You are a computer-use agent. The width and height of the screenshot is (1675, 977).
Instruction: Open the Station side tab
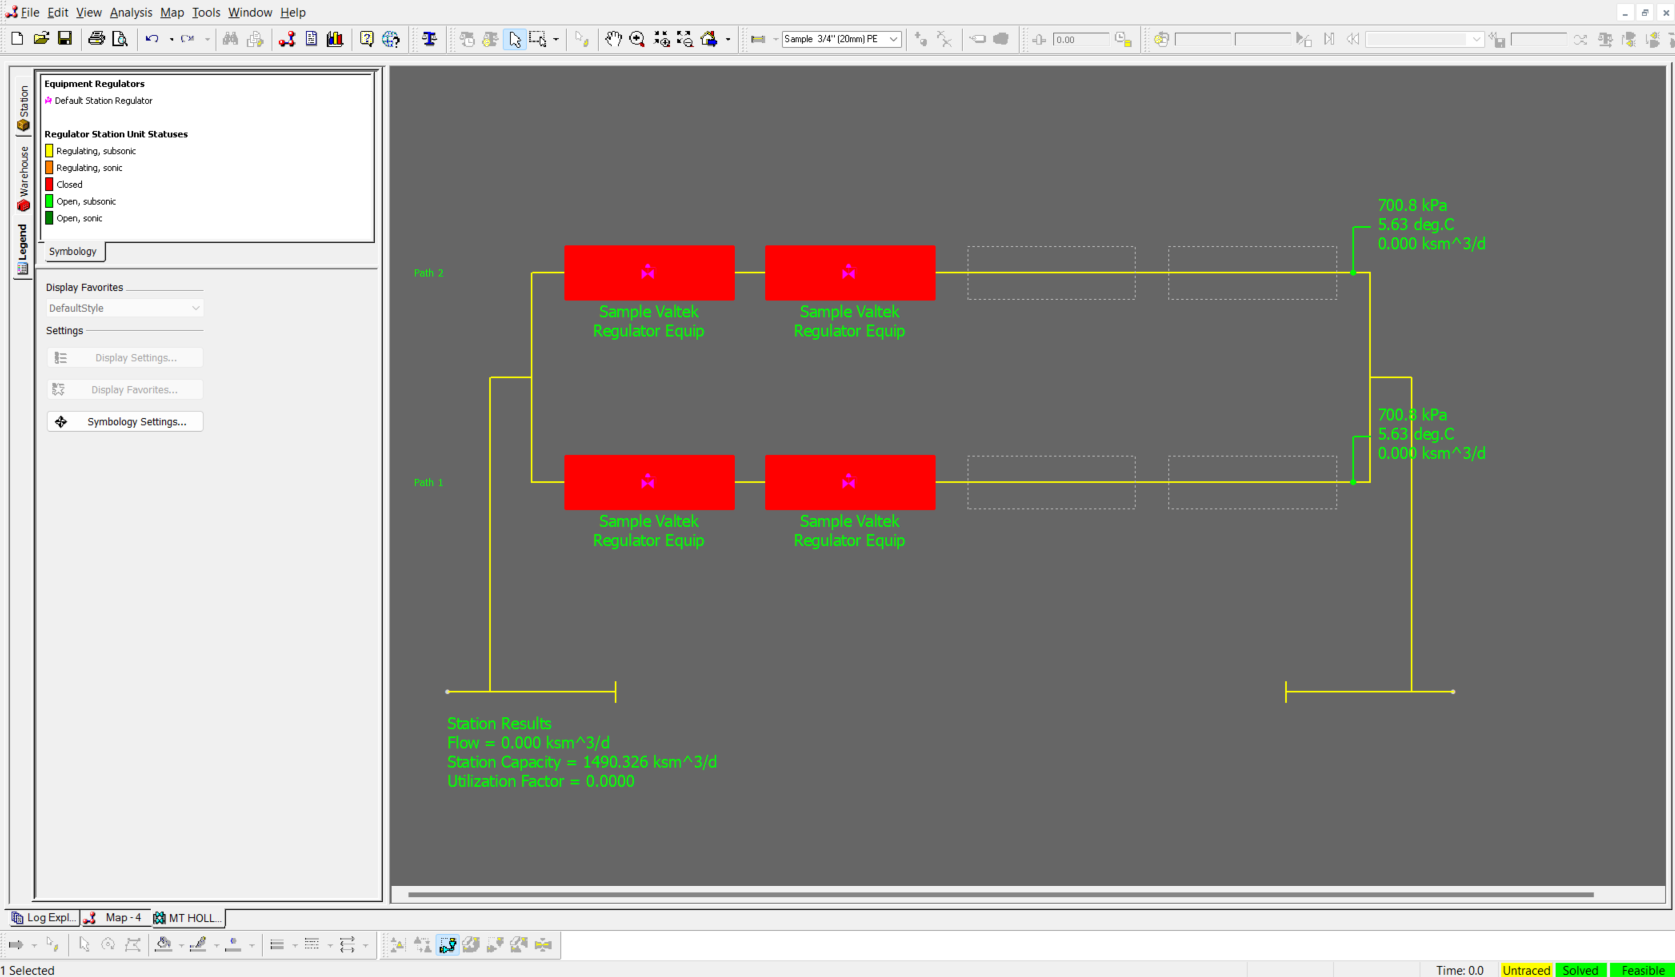[x=23, y=108]
